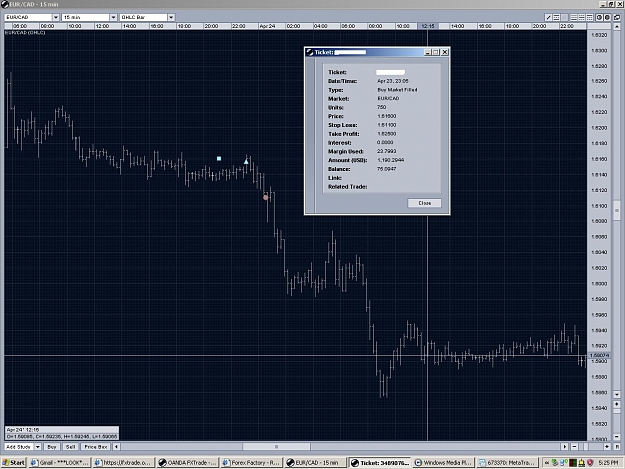625x469 pixels.
Task: Select the trend line drawing tool
Action: (548, 18)
